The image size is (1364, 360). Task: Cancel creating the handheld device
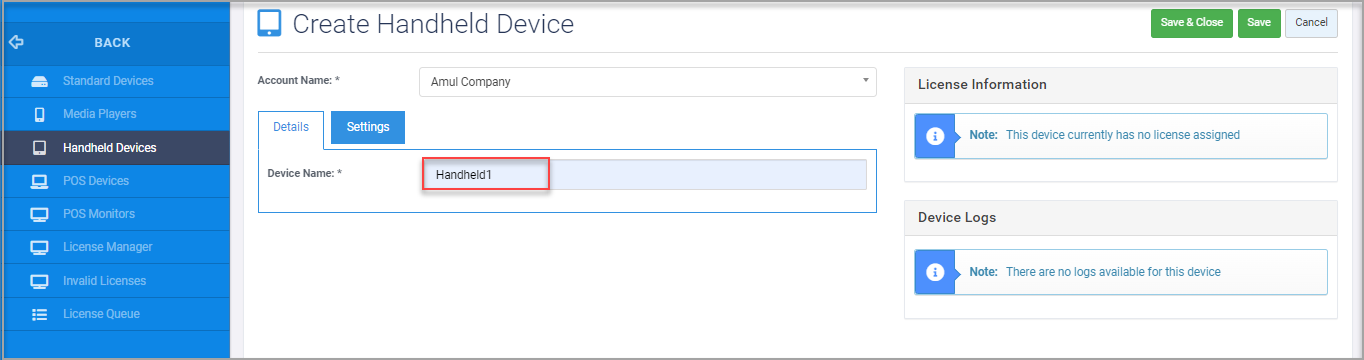[1311, 23]
